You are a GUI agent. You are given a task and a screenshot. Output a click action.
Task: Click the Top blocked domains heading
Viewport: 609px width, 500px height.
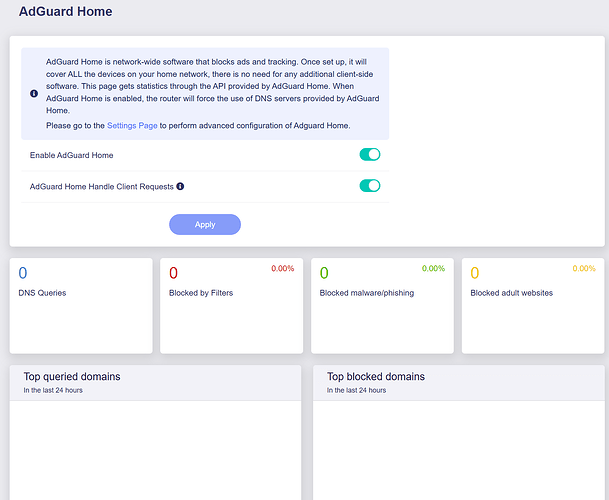[x=375, y=377]
